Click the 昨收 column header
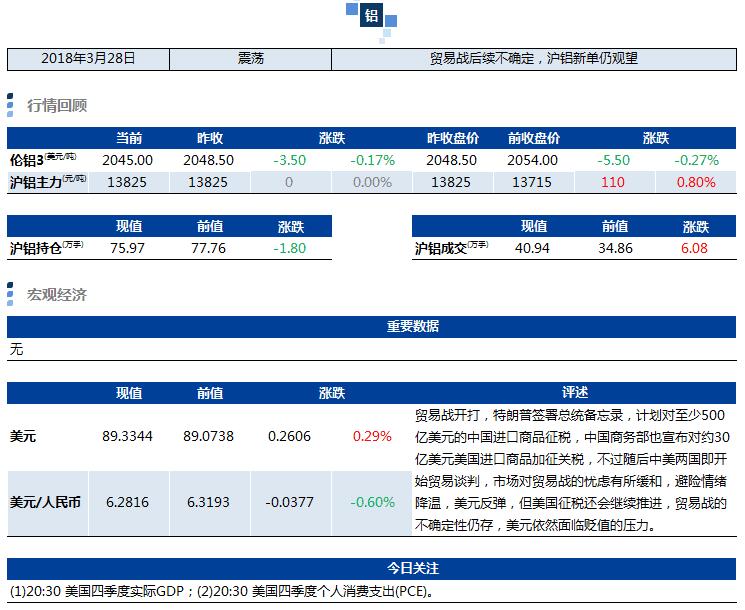The image size is (745, 610). [x=210, y=138]
